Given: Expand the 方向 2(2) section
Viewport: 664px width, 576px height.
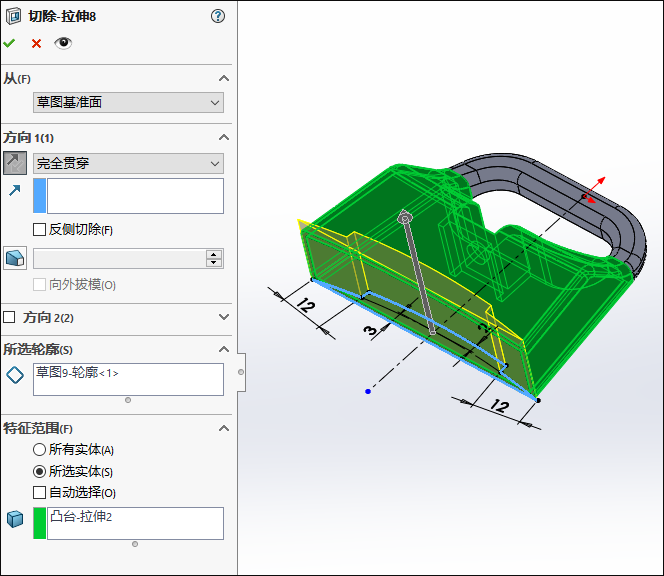Looking at the screenshot, I should point(224,317).
